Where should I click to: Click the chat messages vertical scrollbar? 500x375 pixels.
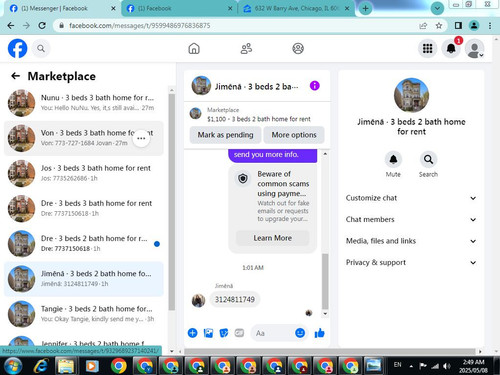pyautogui.click(x=325, y=282)
